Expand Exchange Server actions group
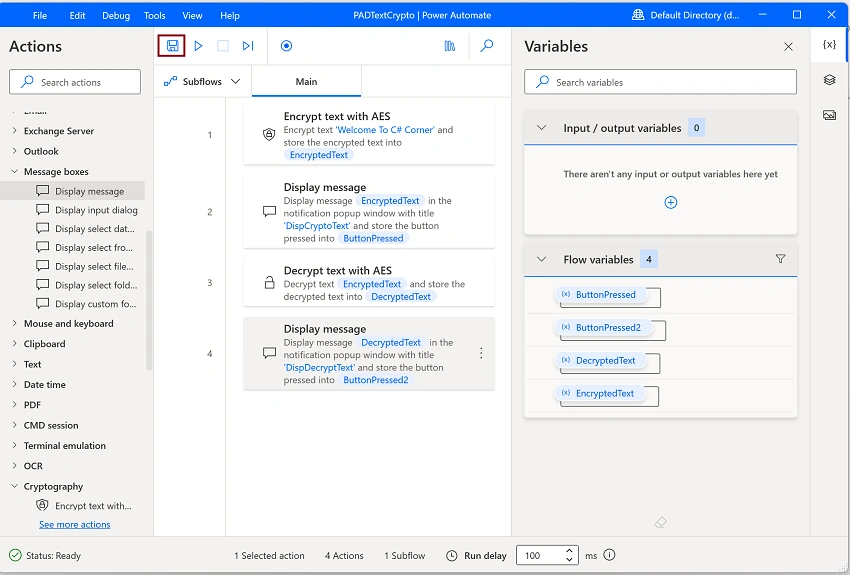850x575 pixels. tap(14, 131)
